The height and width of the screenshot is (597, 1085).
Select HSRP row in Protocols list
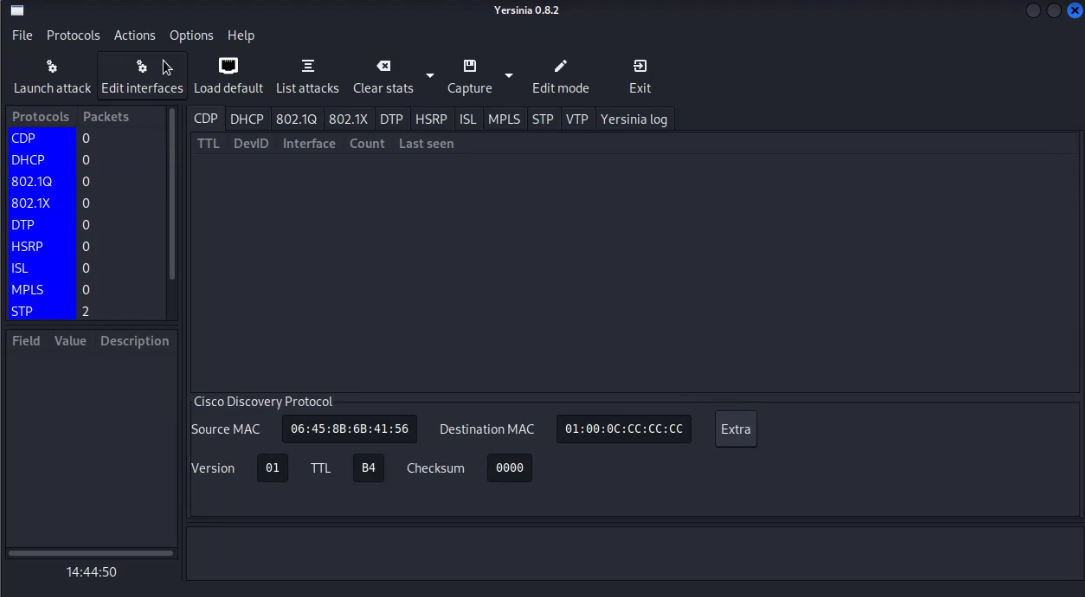[86, 246]
